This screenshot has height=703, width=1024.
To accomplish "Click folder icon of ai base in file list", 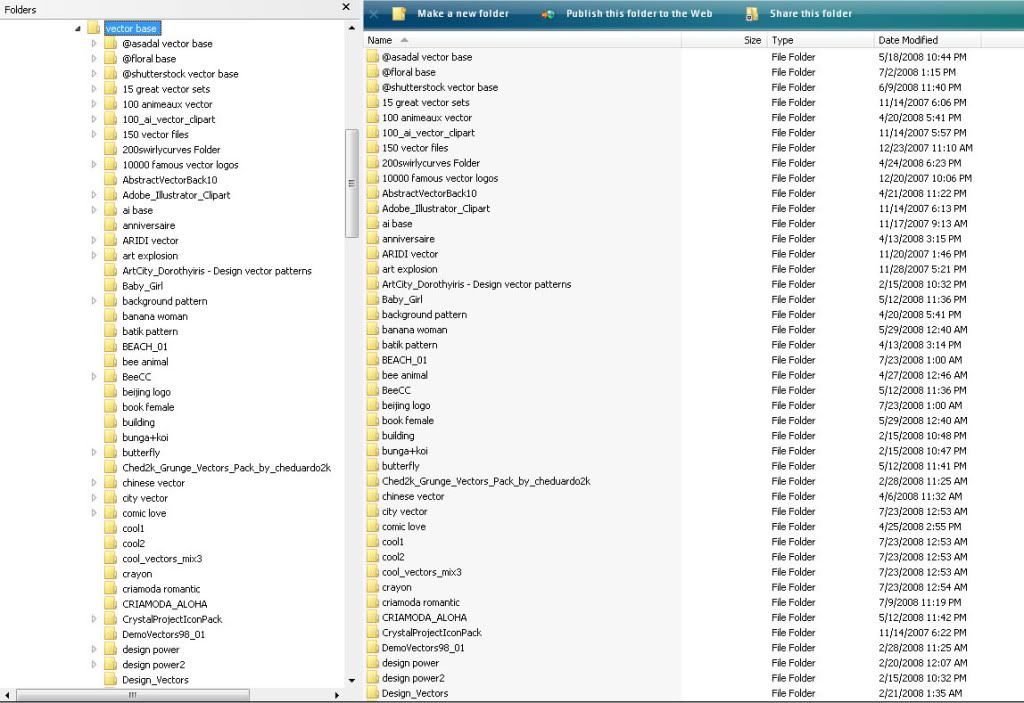I will coord(373,223).
